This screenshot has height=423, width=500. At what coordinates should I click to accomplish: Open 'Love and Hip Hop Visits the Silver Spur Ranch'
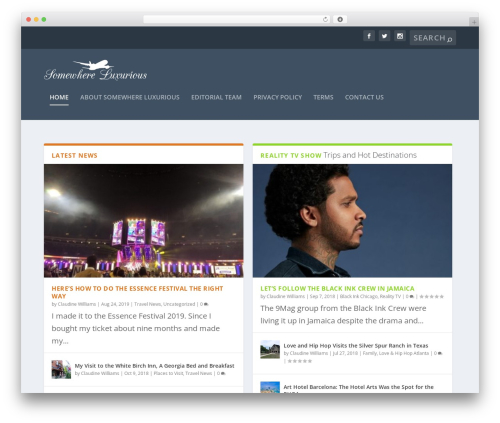pyautogui.click(x=356, y=346)
